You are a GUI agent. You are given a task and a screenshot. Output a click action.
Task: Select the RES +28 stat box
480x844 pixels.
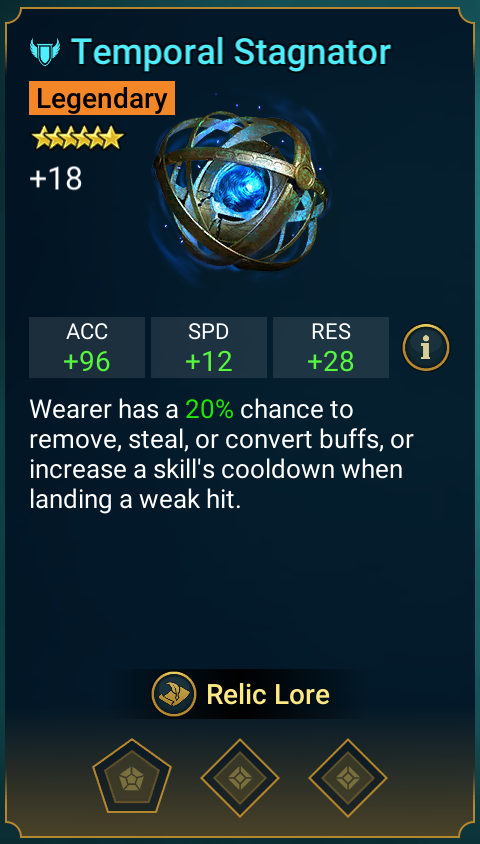click(331, 347)
